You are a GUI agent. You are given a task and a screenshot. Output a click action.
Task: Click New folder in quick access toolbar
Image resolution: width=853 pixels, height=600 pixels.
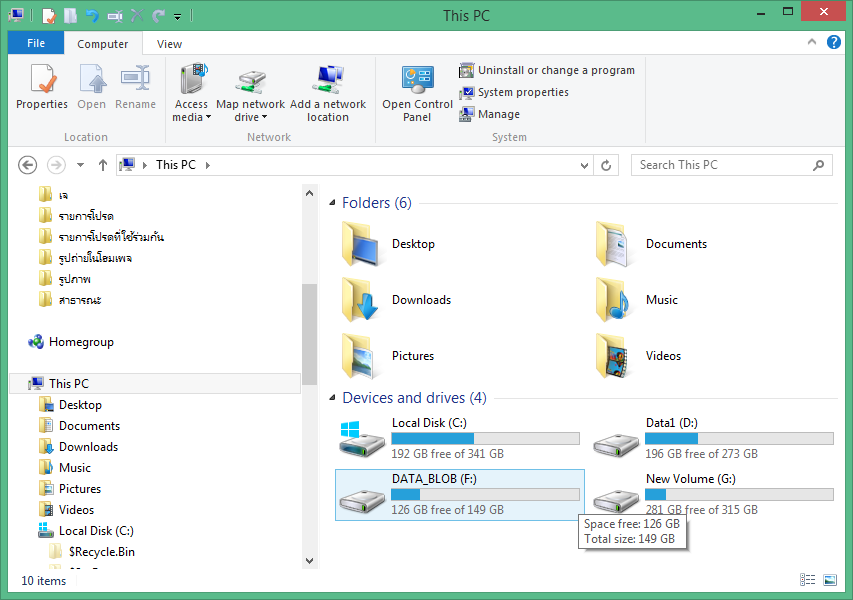click(x=70, y=16)
